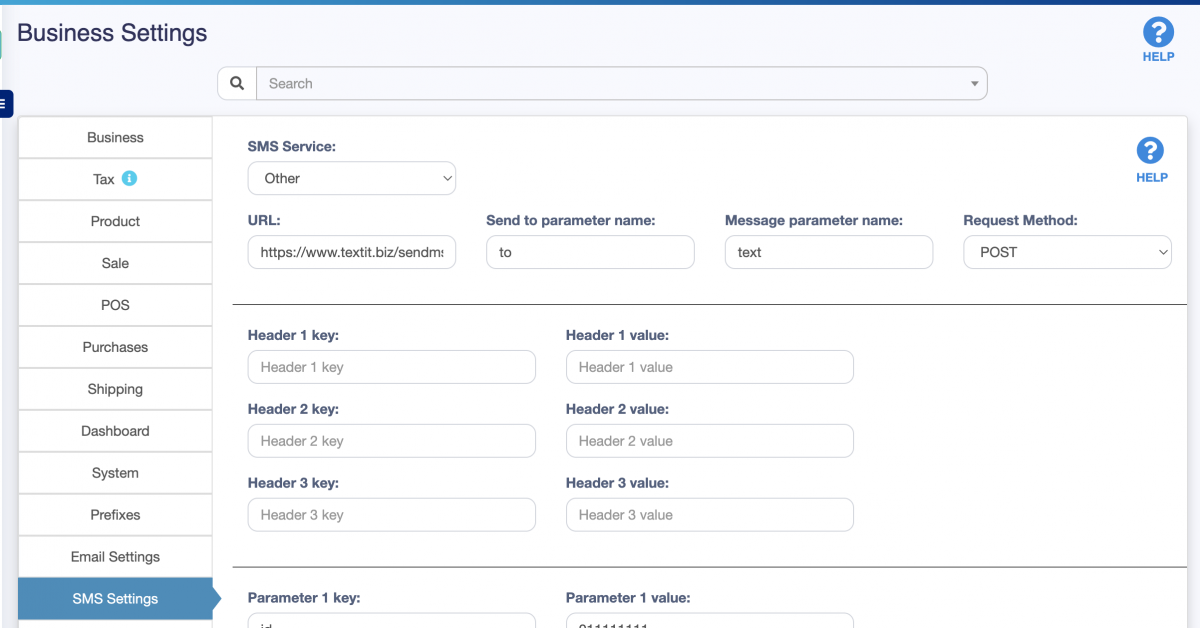Focus the Header 2 key field
This screenshot has width=1200, height=628.
[392, 441]
